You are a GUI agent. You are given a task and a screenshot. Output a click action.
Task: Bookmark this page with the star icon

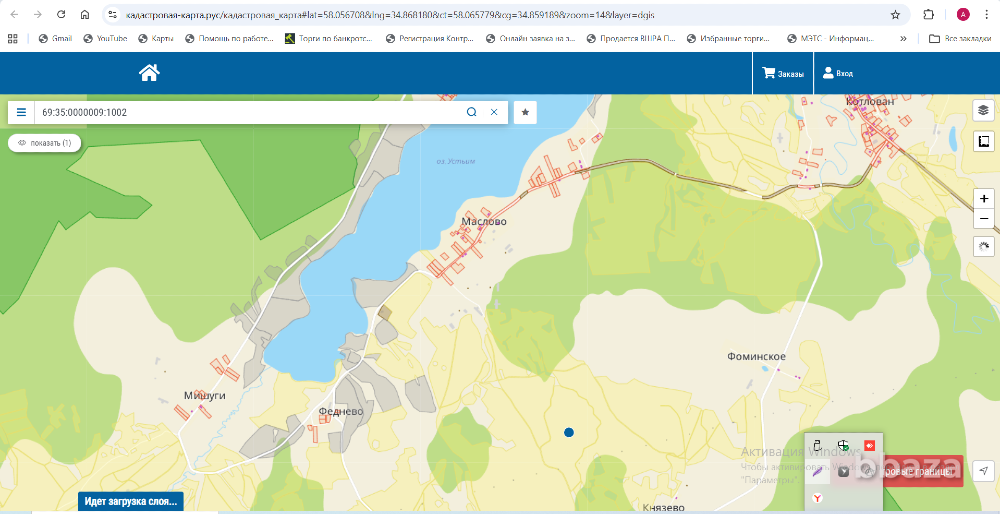tap(895, 15)
